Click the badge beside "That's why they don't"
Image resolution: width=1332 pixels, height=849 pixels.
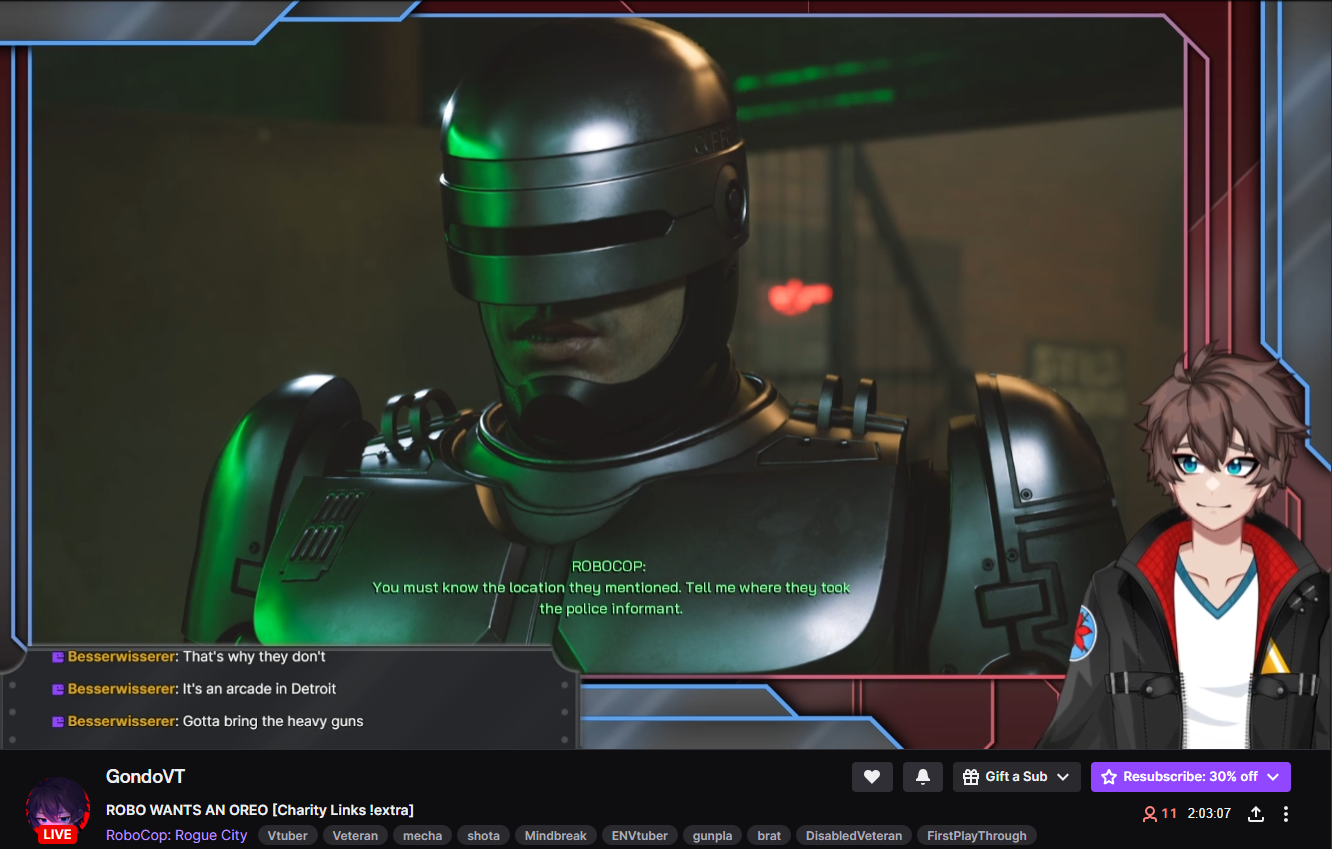(58, 657)
